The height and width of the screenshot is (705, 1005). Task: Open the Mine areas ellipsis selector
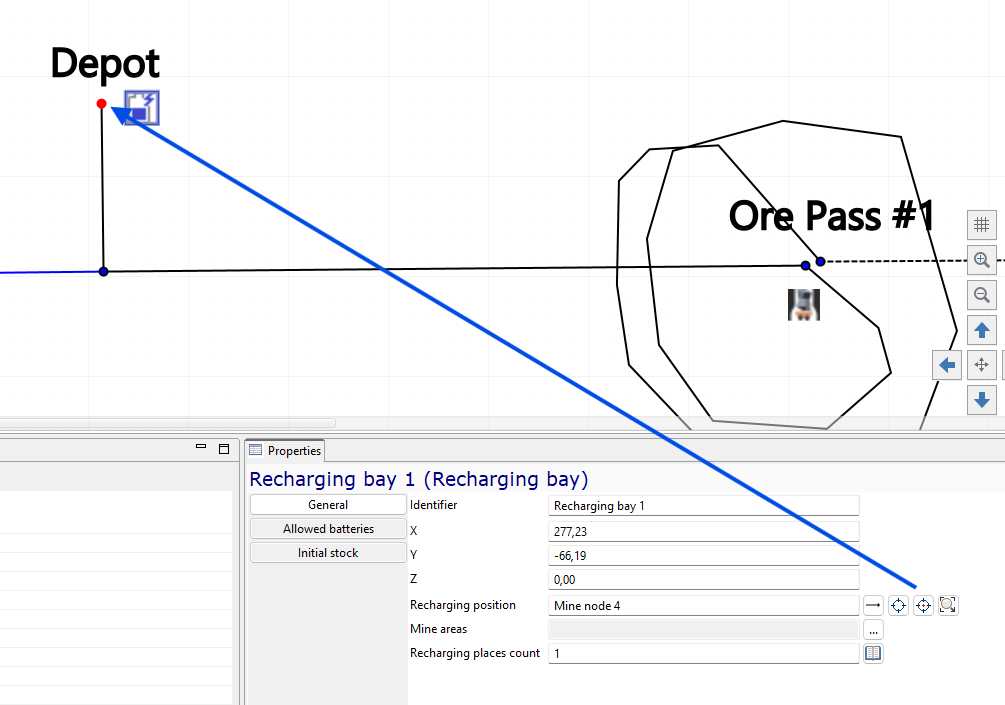point(873,629)
